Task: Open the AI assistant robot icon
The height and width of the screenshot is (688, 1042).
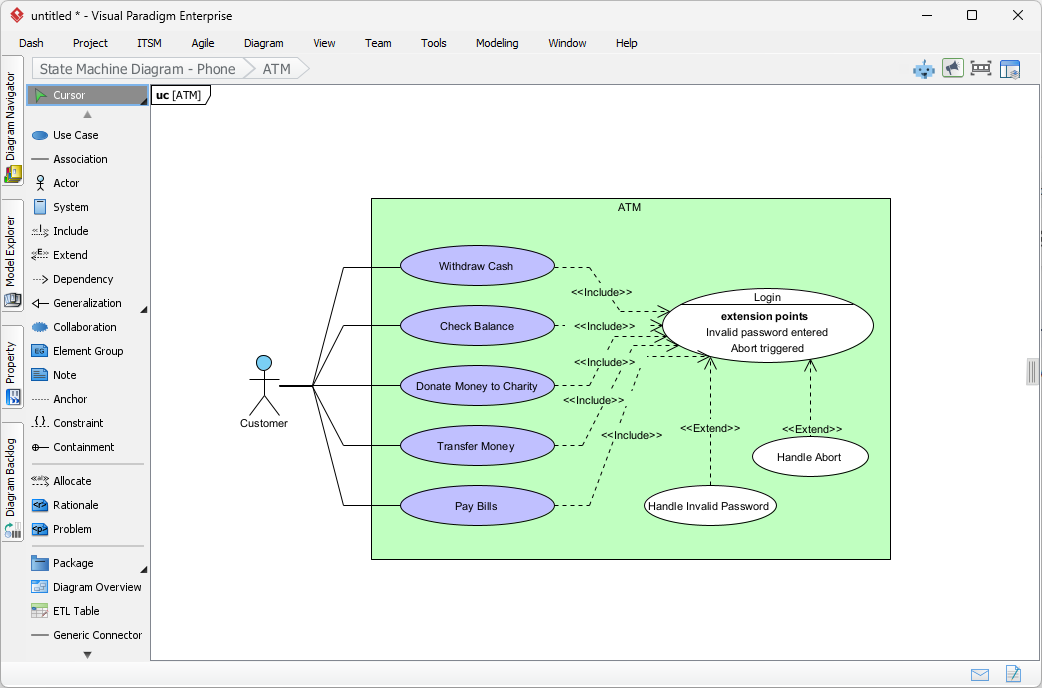Action: click(923, 68)
